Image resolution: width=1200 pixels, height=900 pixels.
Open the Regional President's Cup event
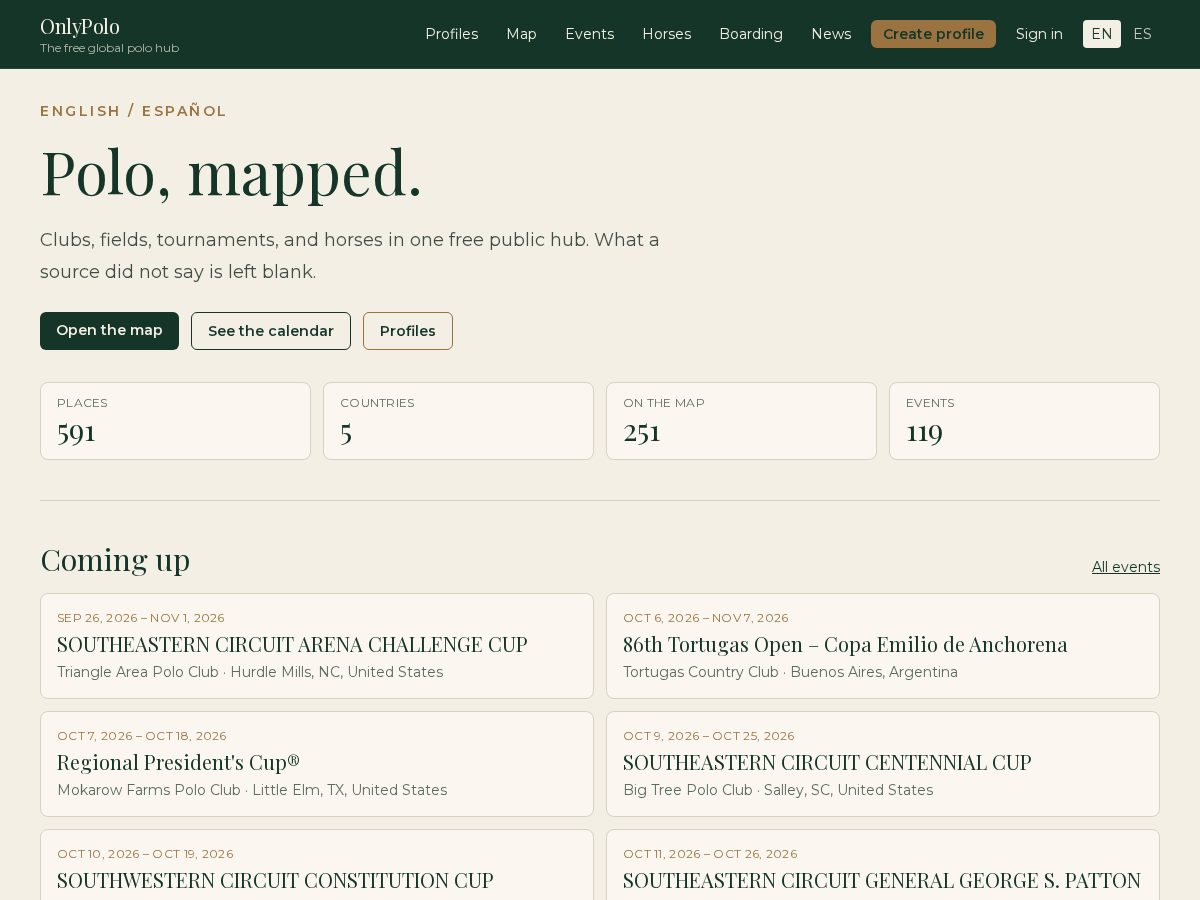pyautogui.click(x=317, y=764)
